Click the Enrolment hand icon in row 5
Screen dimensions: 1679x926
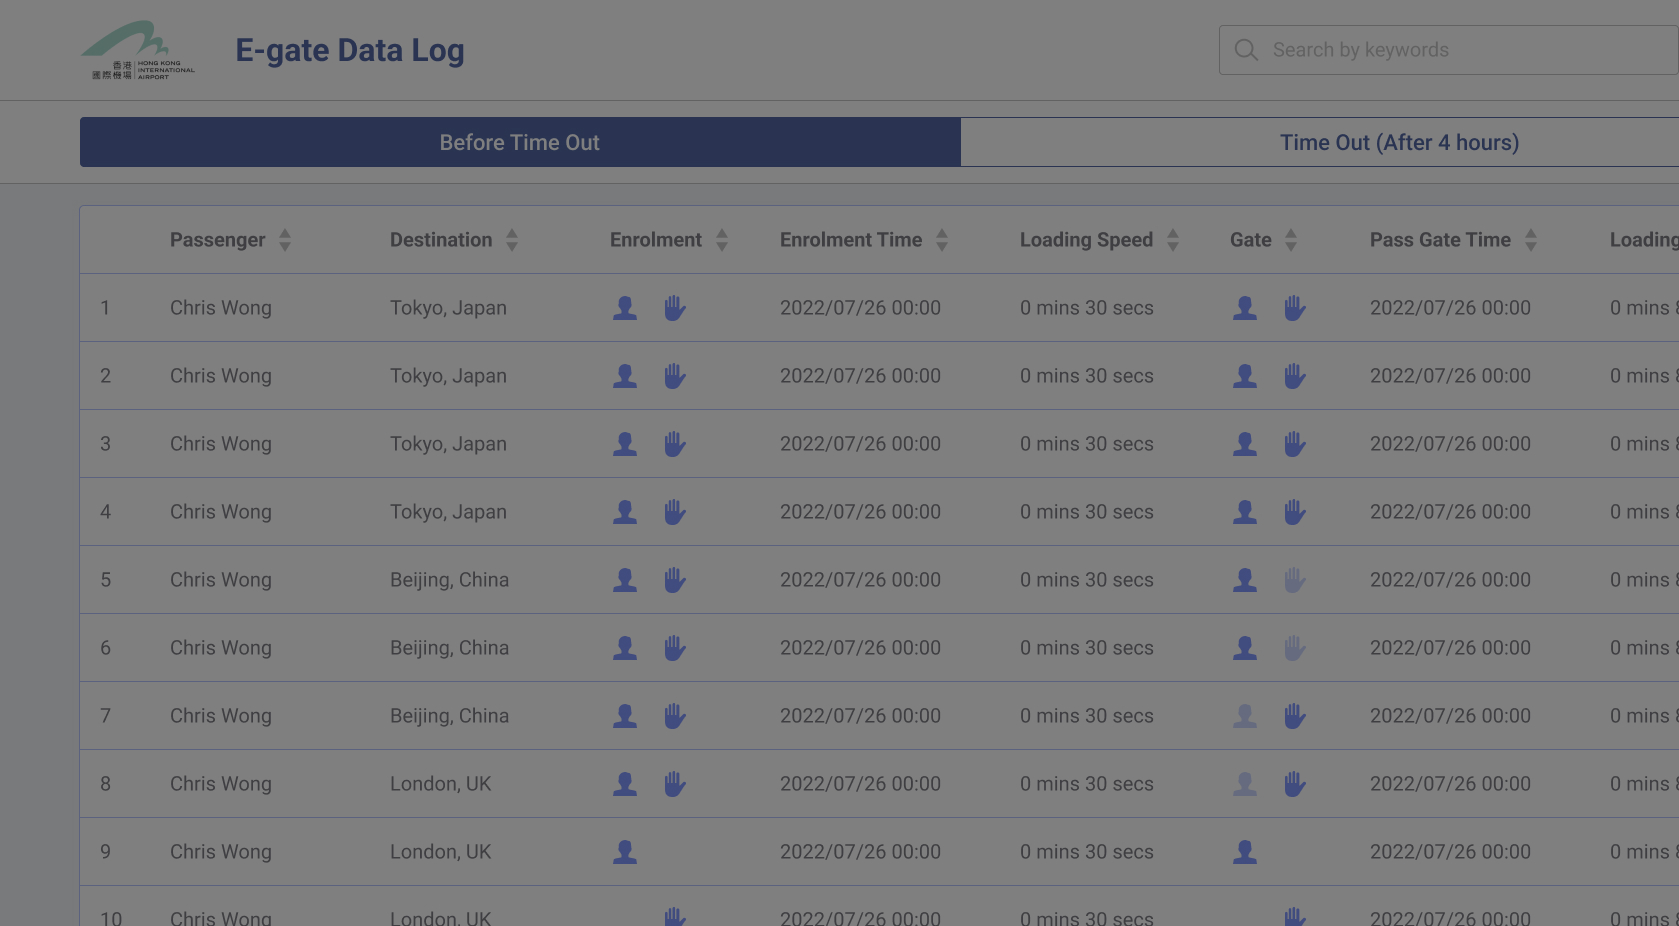pyautogui.click(x=675, y=580)
